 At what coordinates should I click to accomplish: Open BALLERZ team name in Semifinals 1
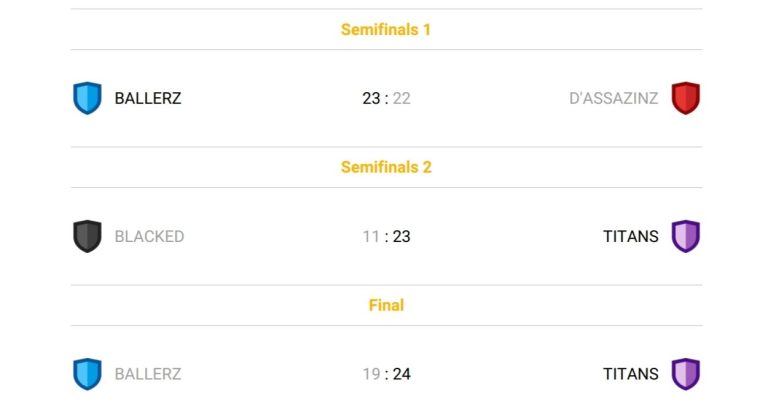click(148, 99)
